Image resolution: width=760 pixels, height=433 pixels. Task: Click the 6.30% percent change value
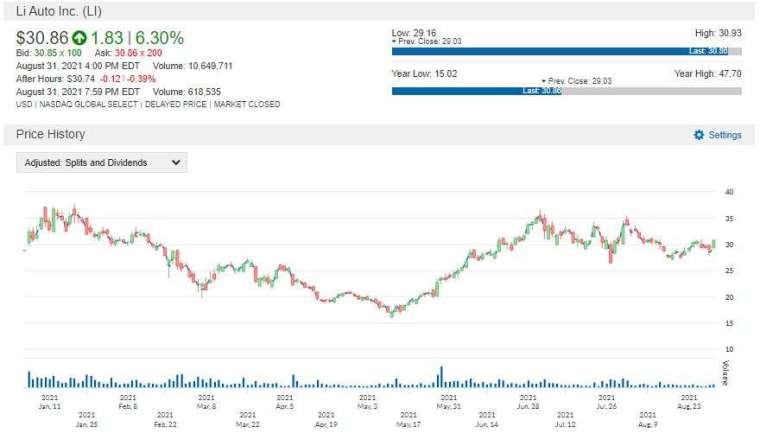(159, 38)
